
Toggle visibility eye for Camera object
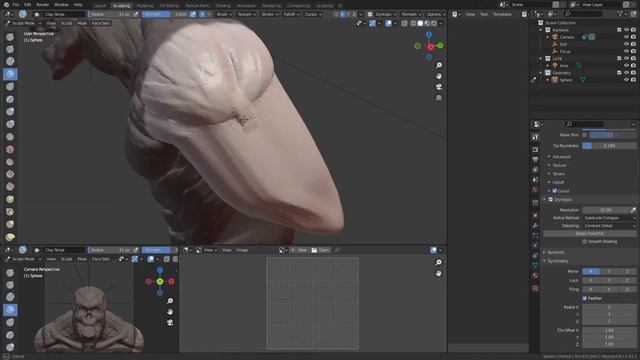coord(626,37)
